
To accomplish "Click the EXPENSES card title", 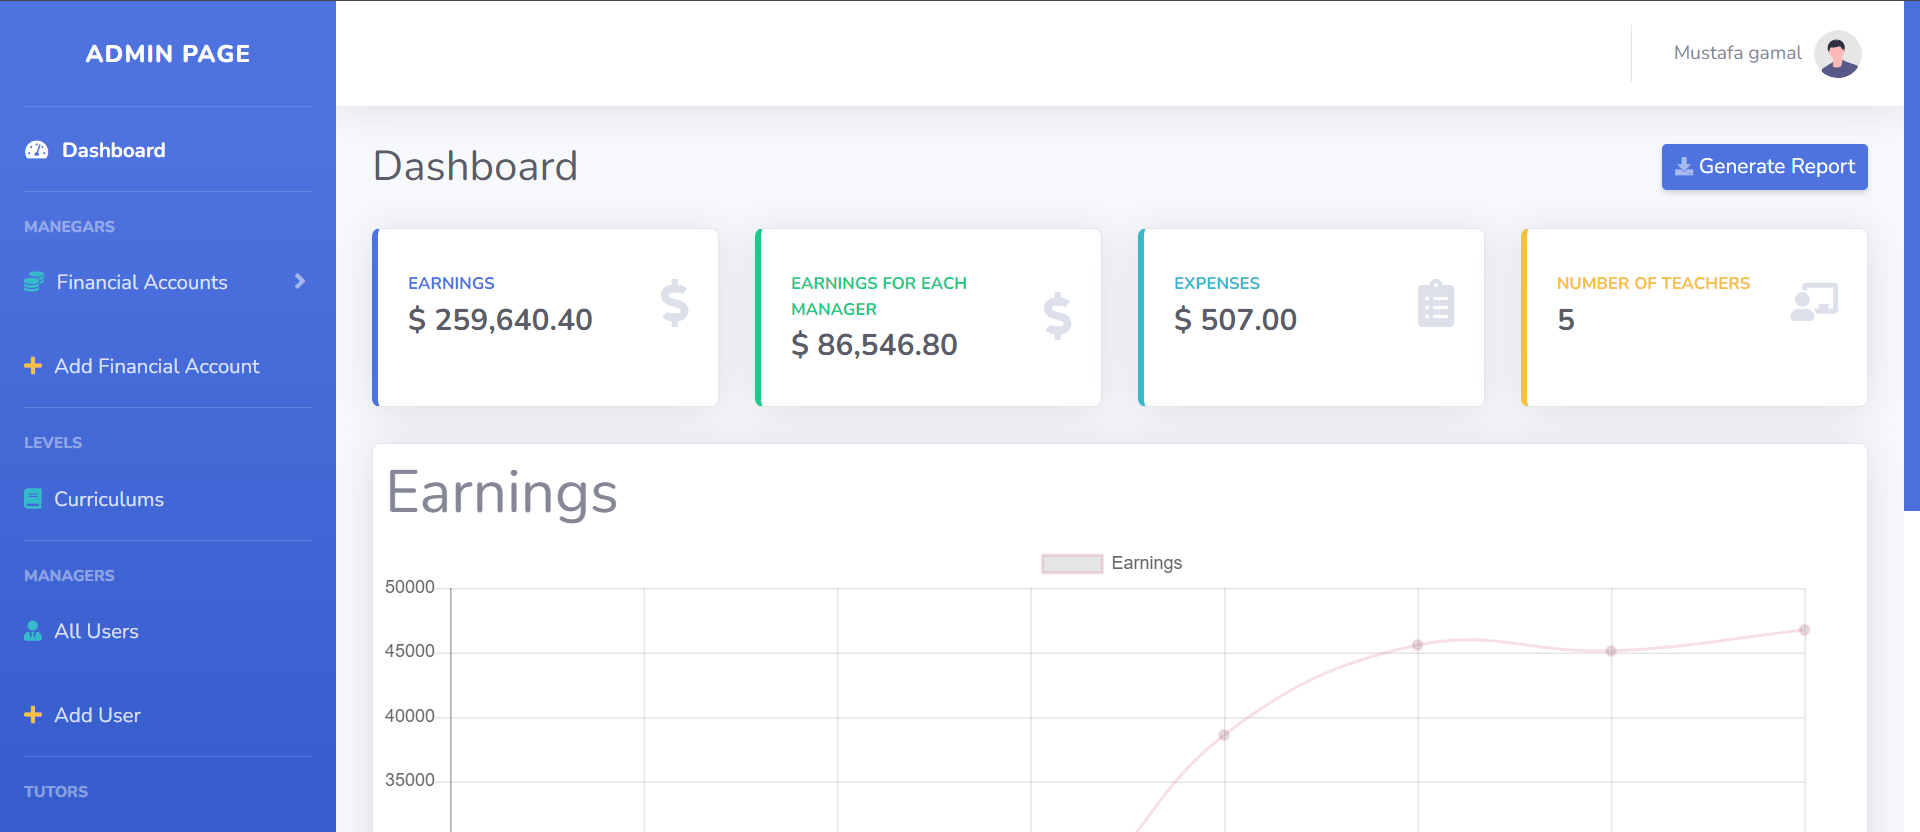I will click(1217, 283).
